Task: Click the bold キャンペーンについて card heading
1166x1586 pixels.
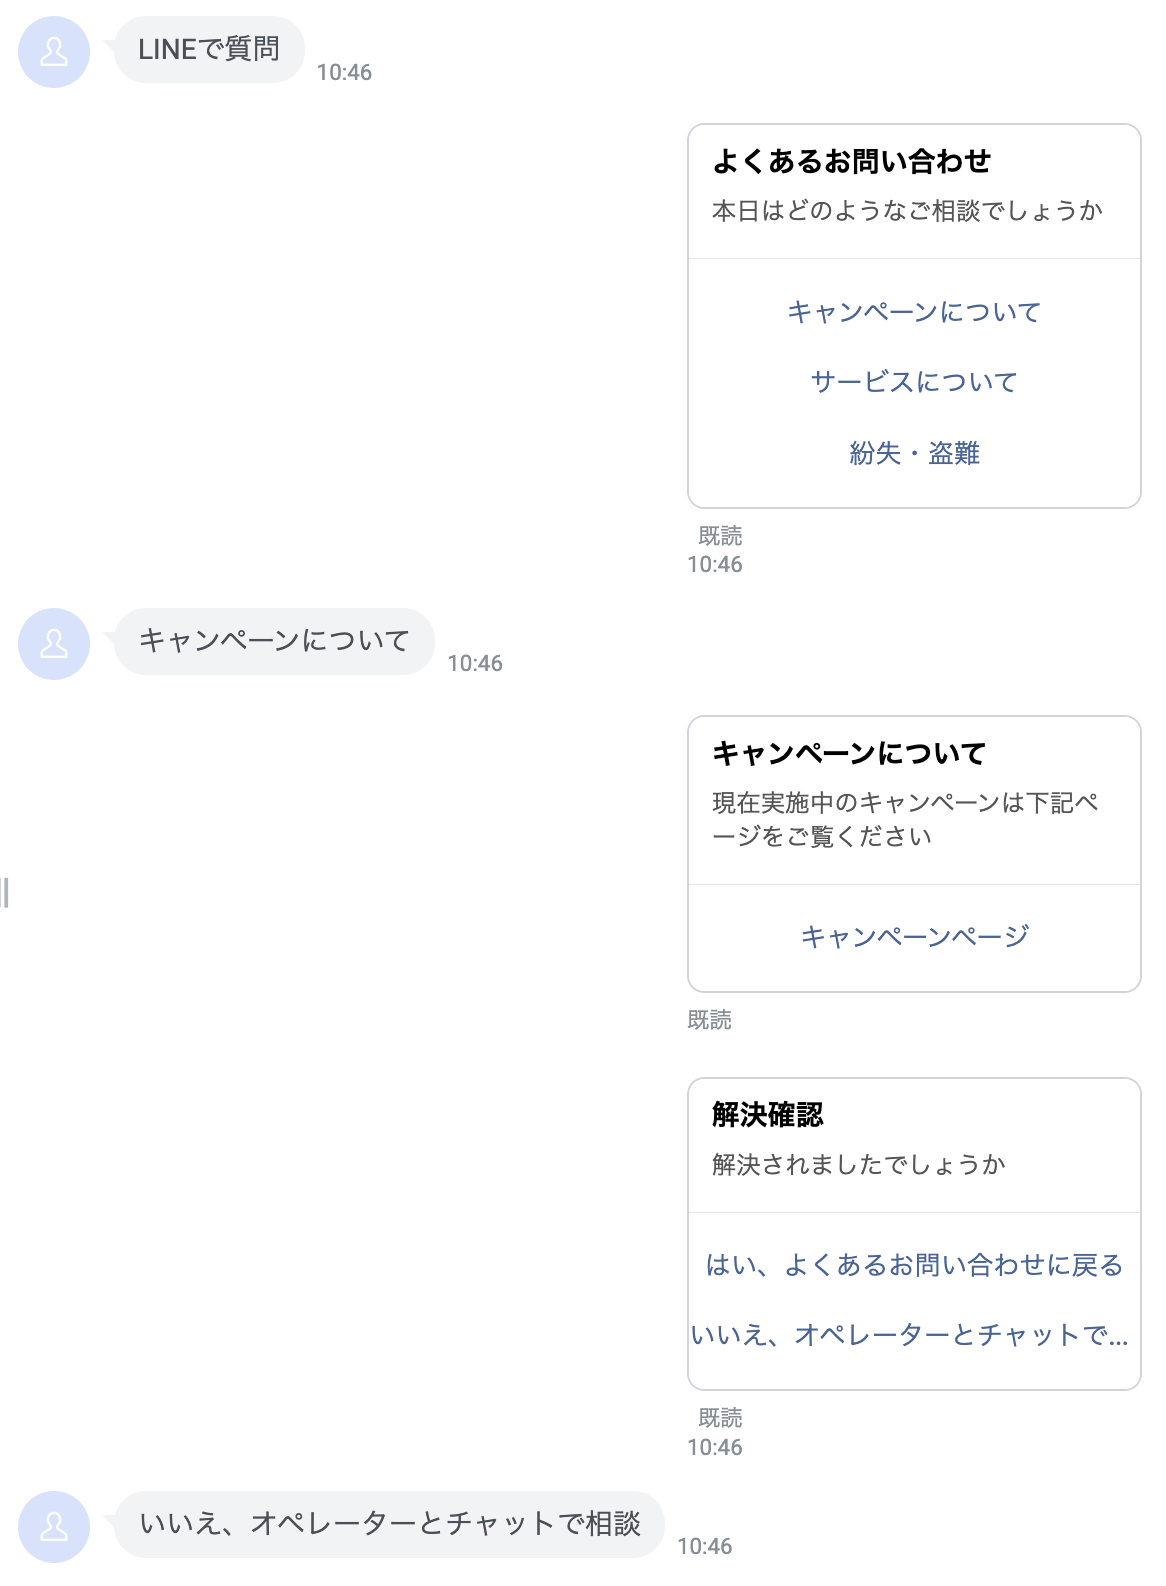Action: click(x=849, y=753)
